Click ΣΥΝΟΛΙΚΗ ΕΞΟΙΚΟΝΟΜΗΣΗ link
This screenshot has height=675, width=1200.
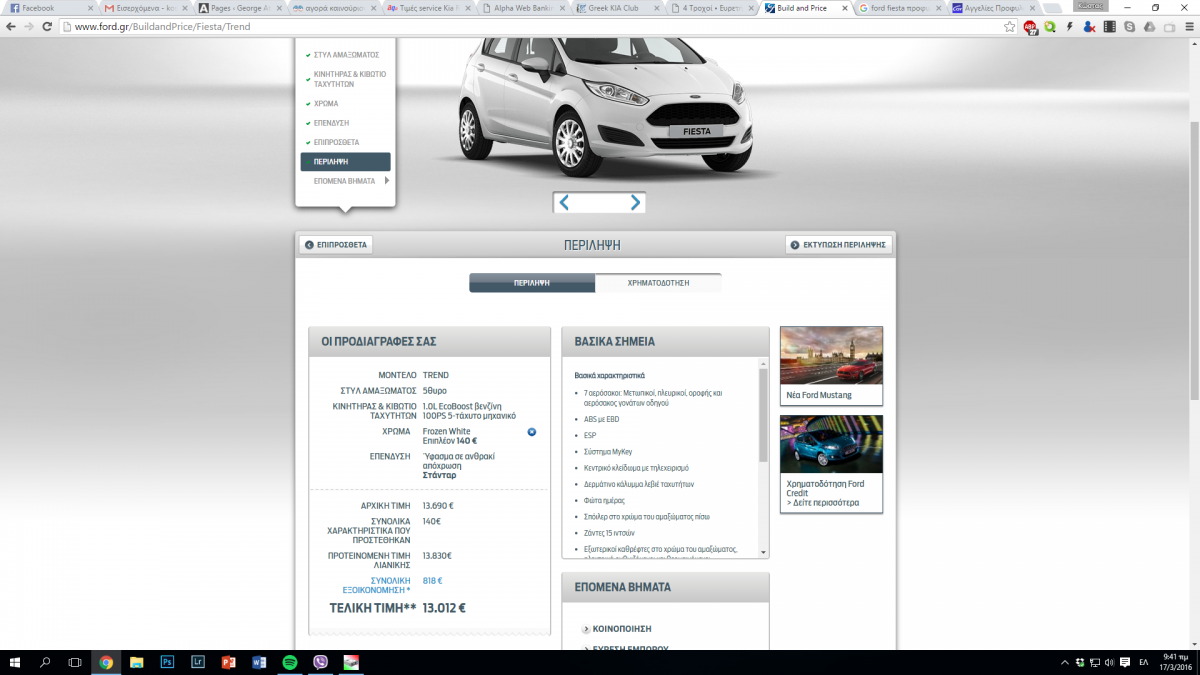click(376, 585)
